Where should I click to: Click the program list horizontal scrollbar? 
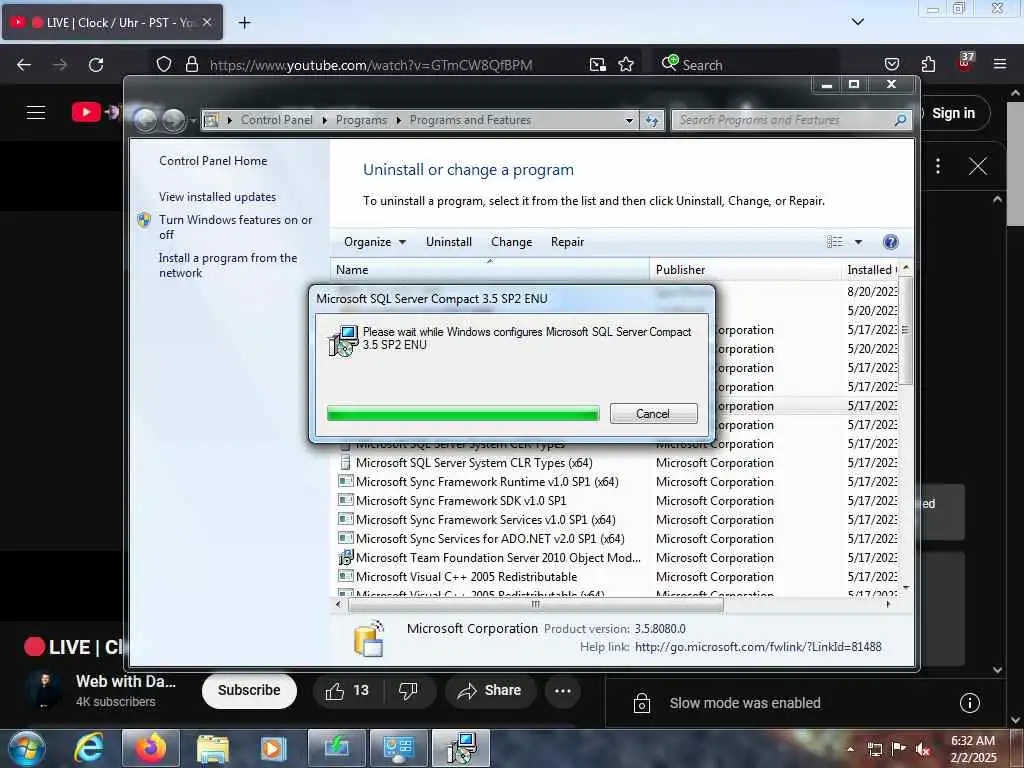(x=536, y=605)
